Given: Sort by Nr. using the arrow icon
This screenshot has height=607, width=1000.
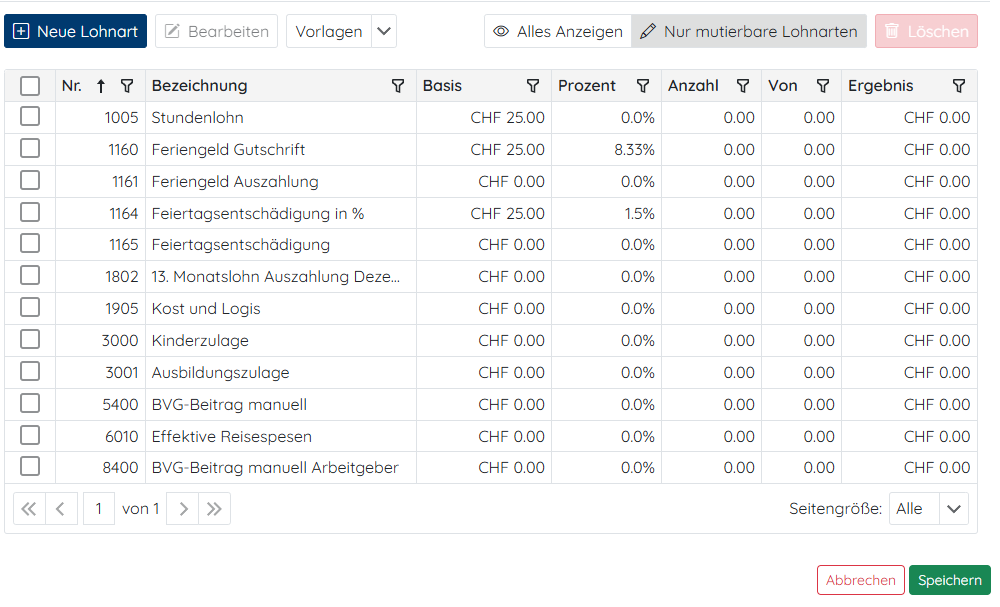Looking at the screenshot, I should point(101,86).
